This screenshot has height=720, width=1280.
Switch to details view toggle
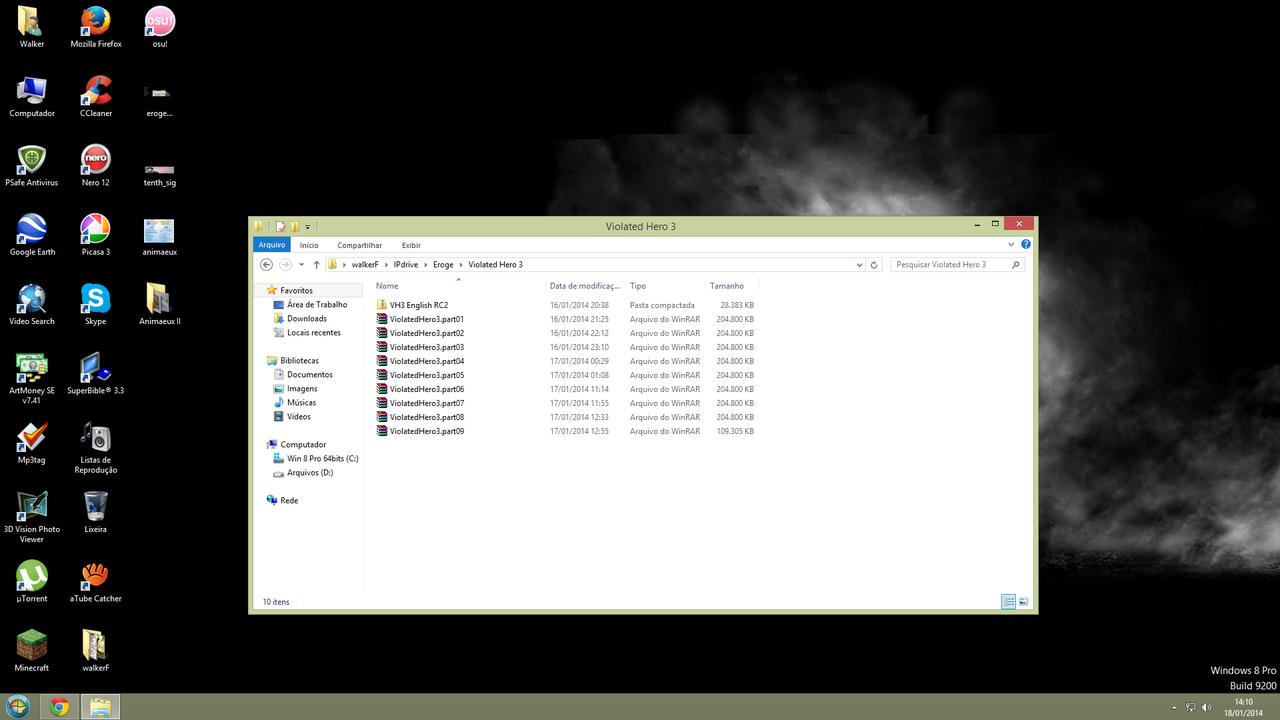point(1008,602)
